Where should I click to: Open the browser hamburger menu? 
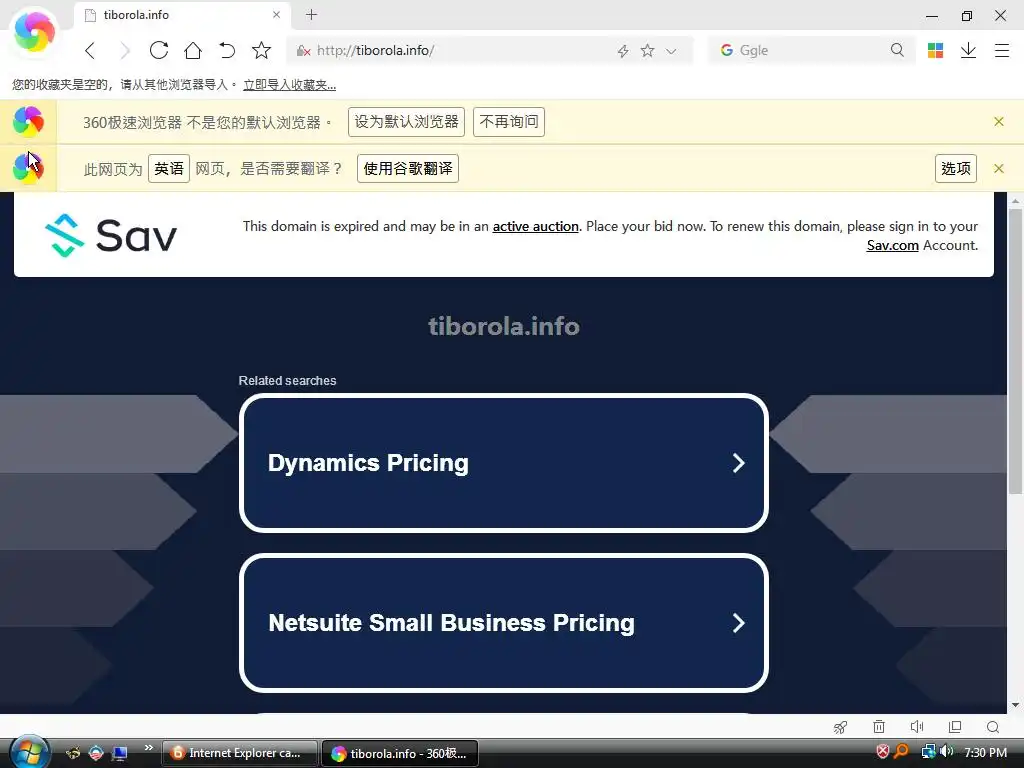pos(1002,50)
